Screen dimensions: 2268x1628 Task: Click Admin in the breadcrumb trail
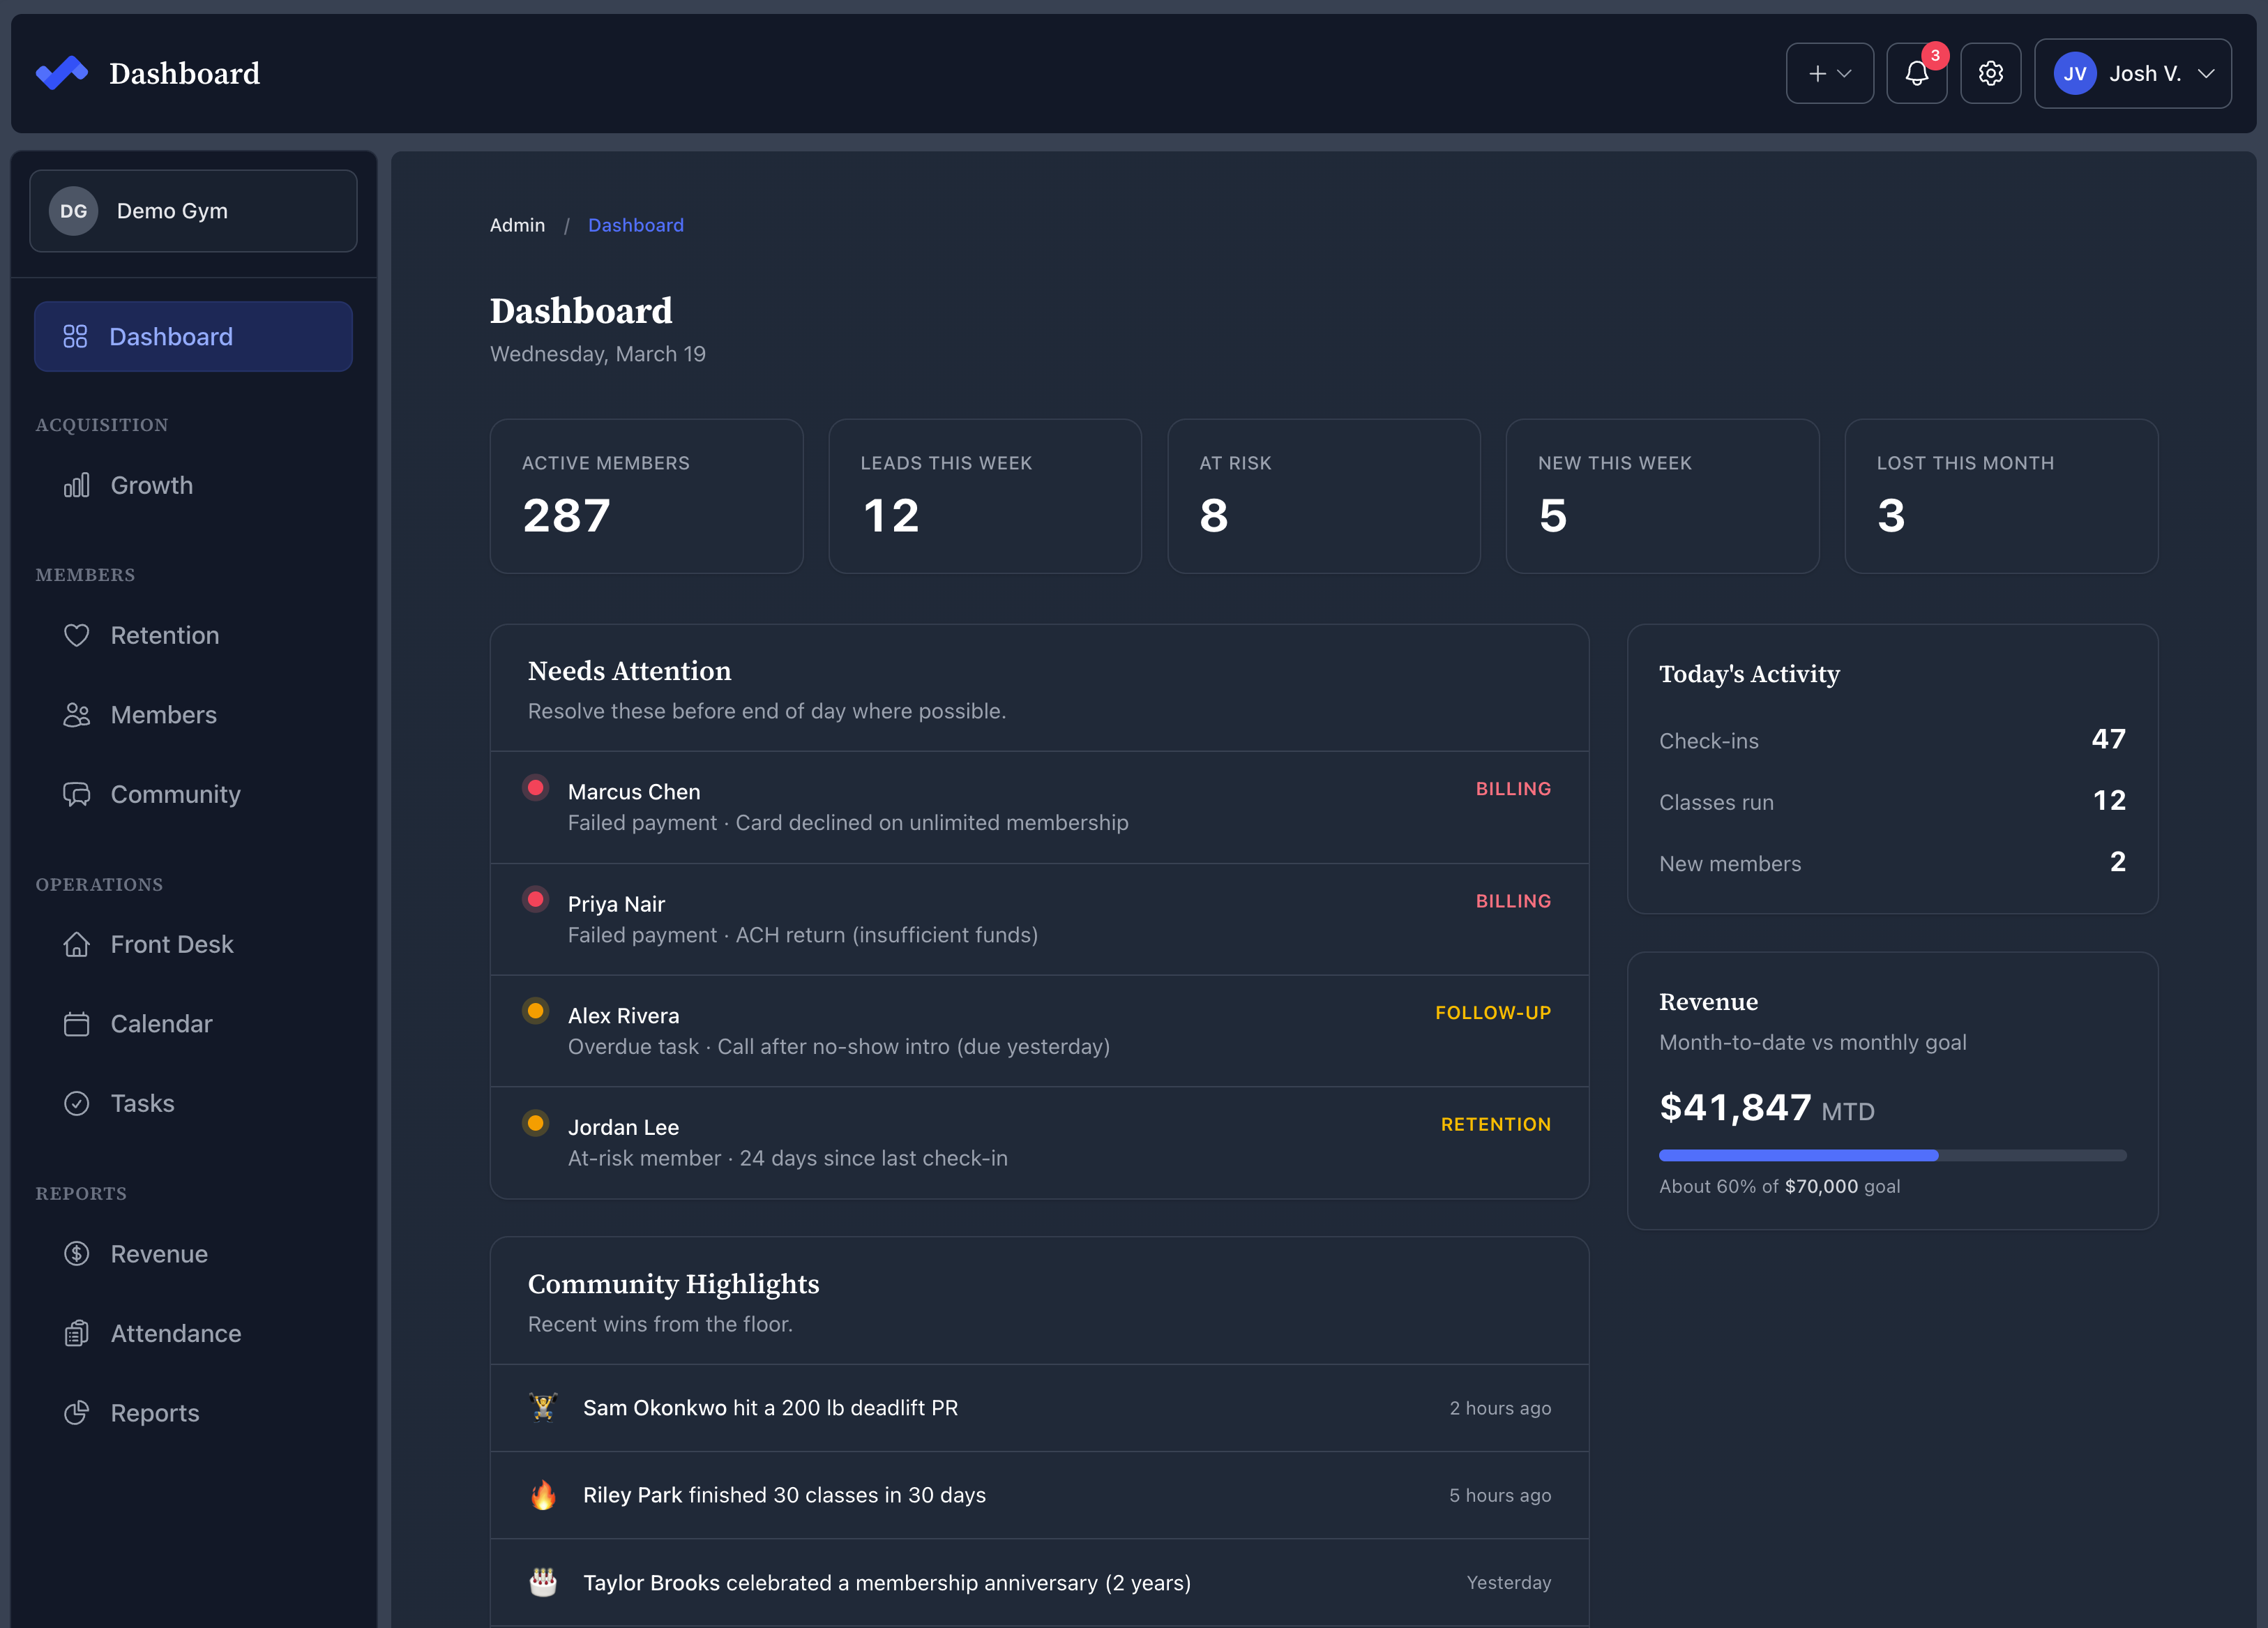pyautogui.click(x=517, y=225)
